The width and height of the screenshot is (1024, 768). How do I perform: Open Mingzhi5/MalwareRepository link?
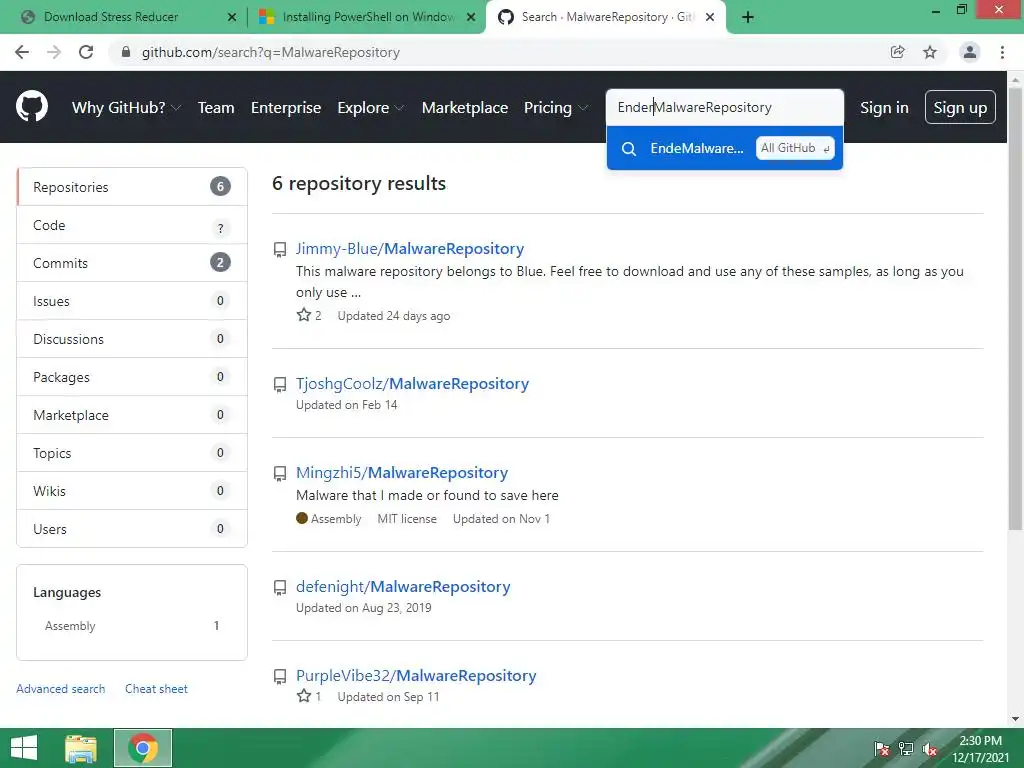pos(402,473)
